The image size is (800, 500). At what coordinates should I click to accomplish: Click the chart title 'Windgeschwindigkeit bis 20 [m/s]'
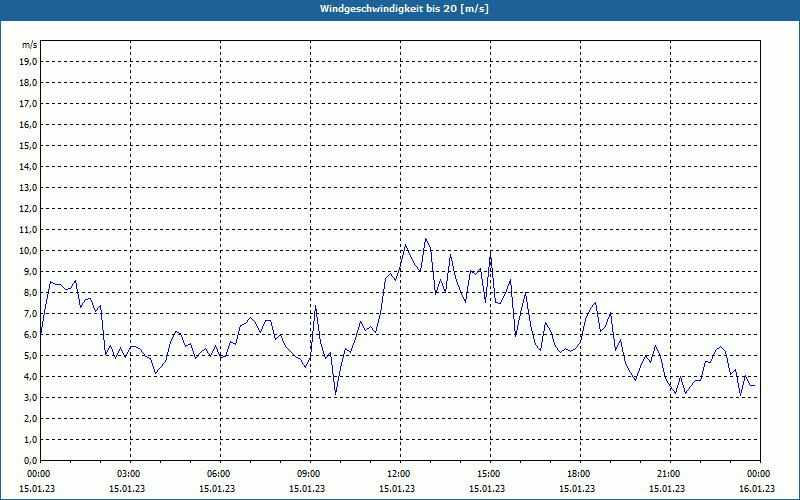coord(404,9)
